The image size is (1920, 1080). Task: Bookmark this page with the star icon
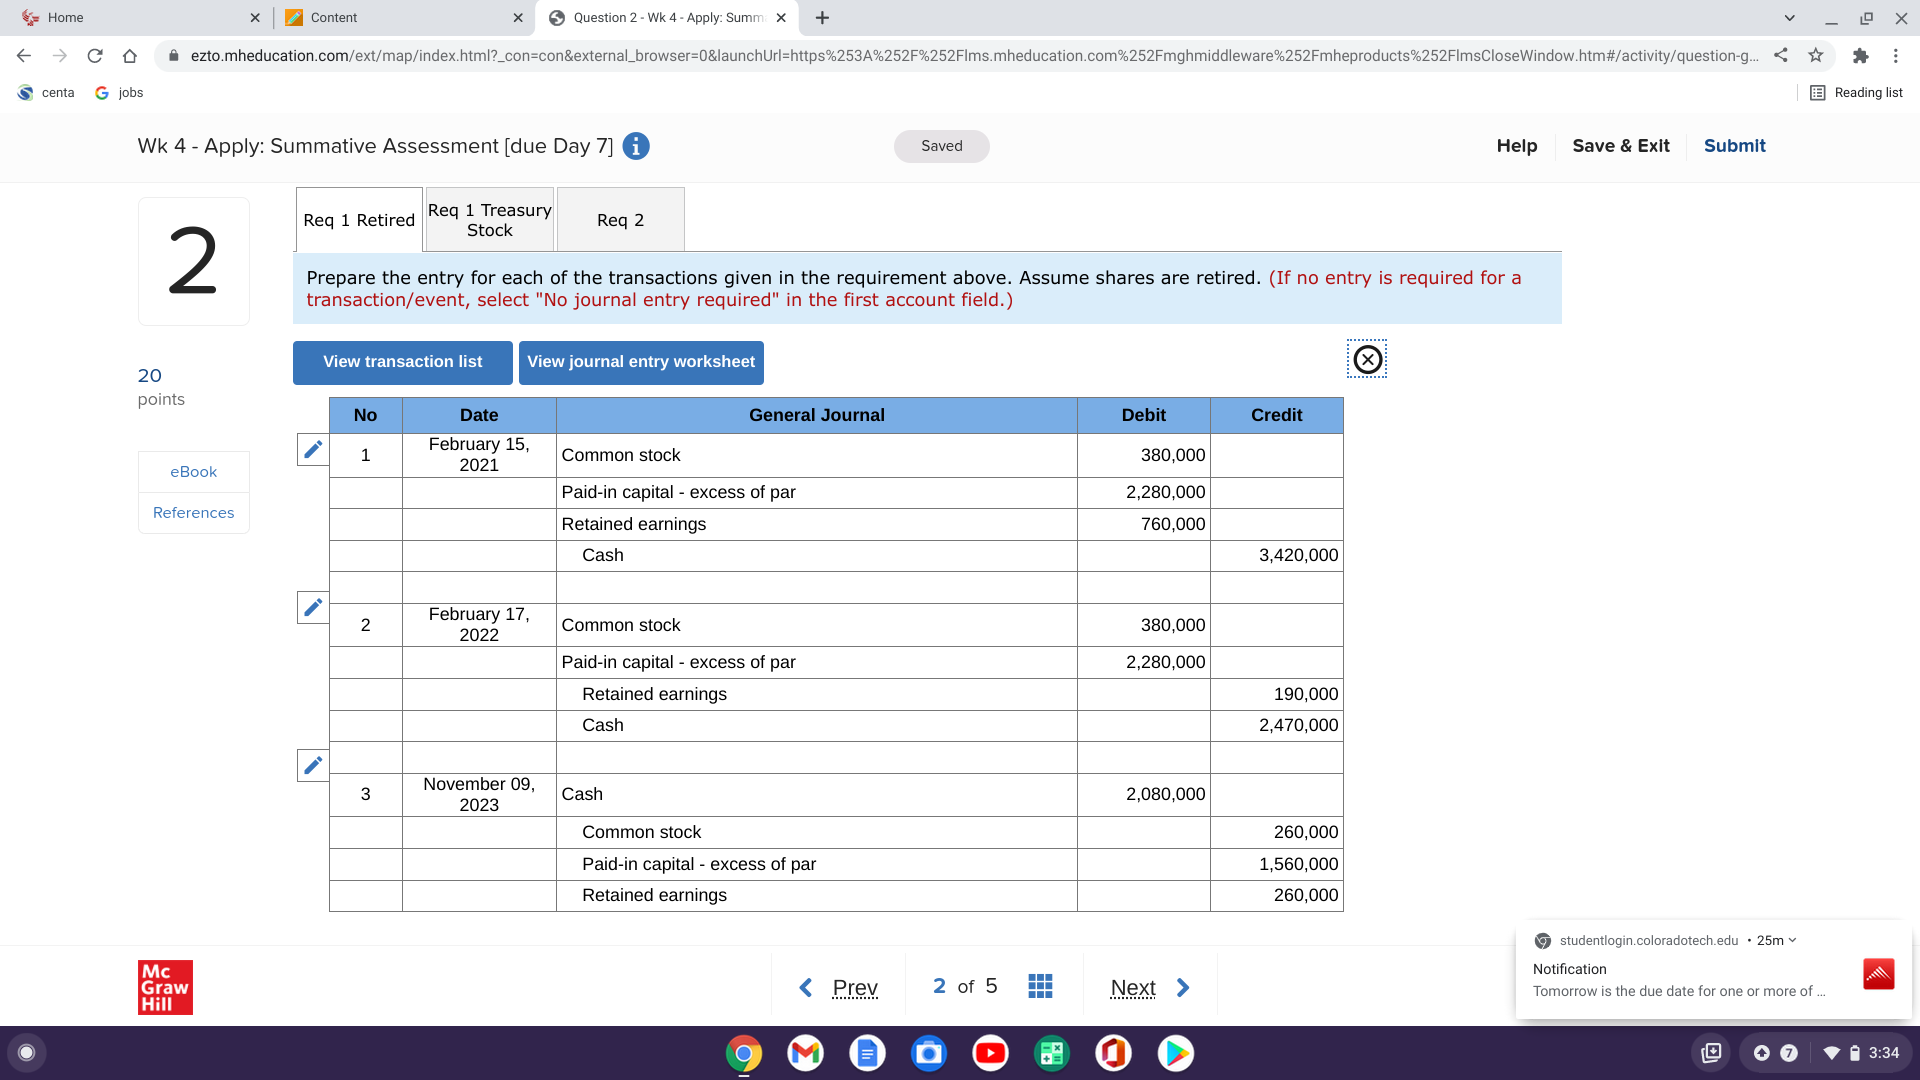[1816, 56]
